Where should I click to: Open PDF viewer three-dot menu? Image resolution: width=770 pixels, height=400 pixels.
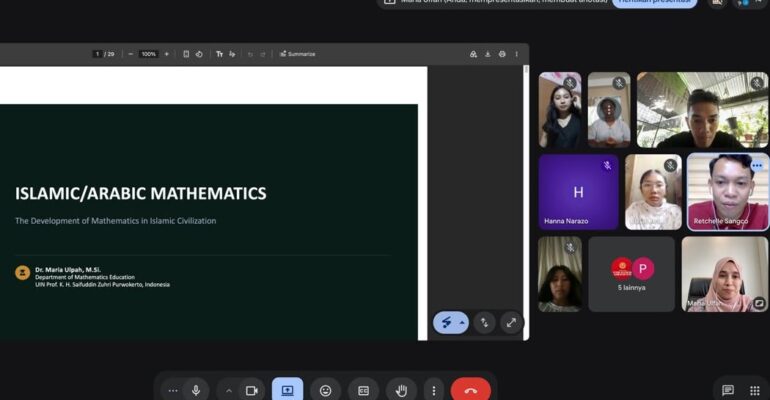tap(517, 54)
